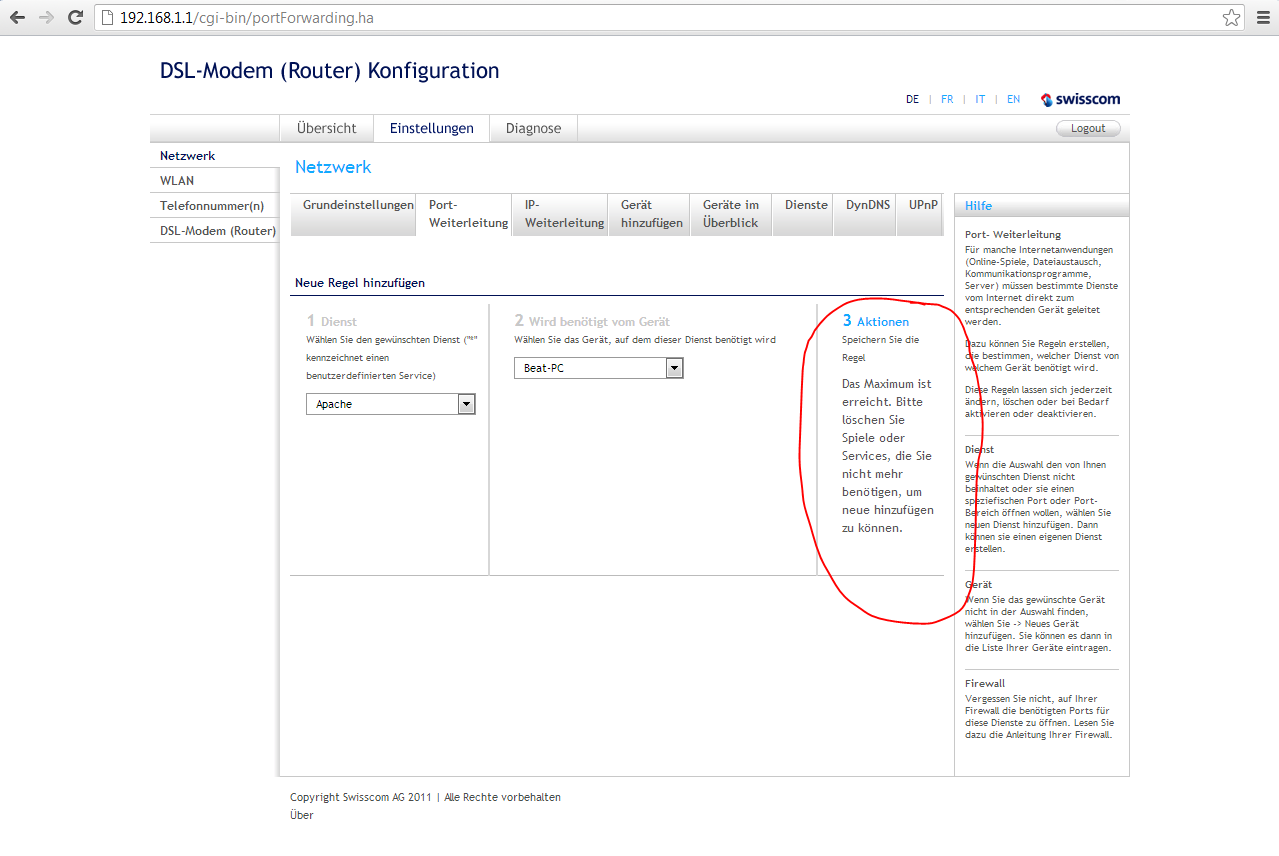The height and width of the screenshot is (856, 1279).
Task: Open the Diagnose tab
Action: tap(533, 128)
